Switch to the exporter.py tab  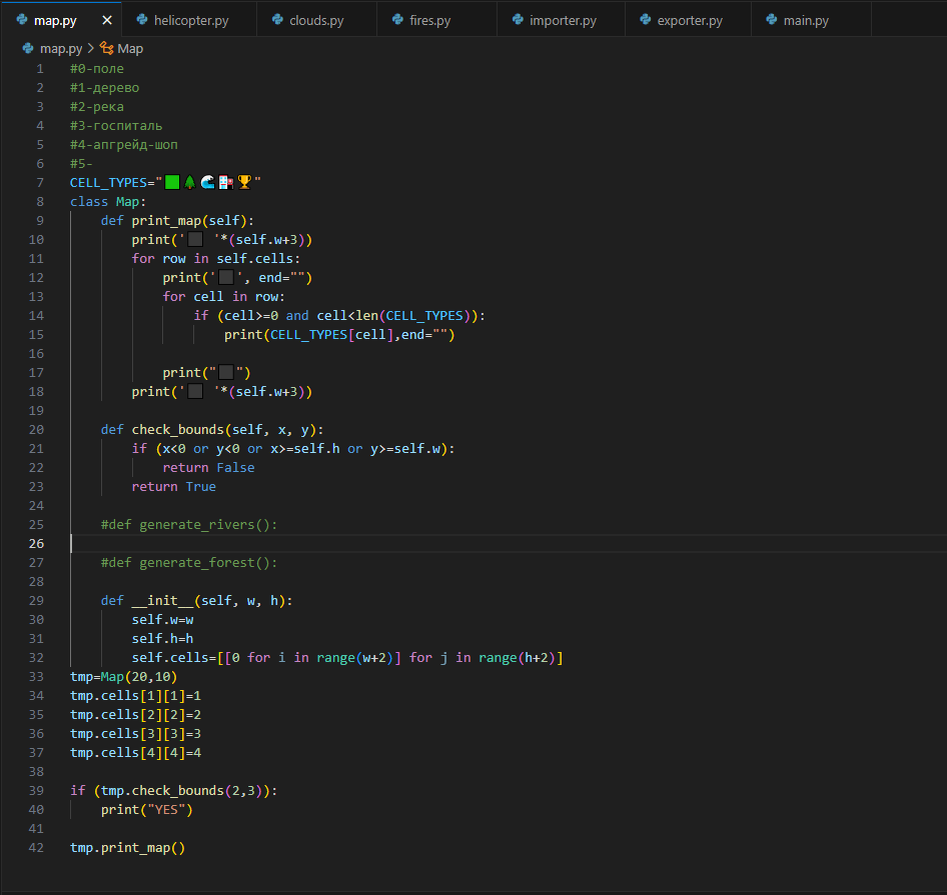point(688,20)
